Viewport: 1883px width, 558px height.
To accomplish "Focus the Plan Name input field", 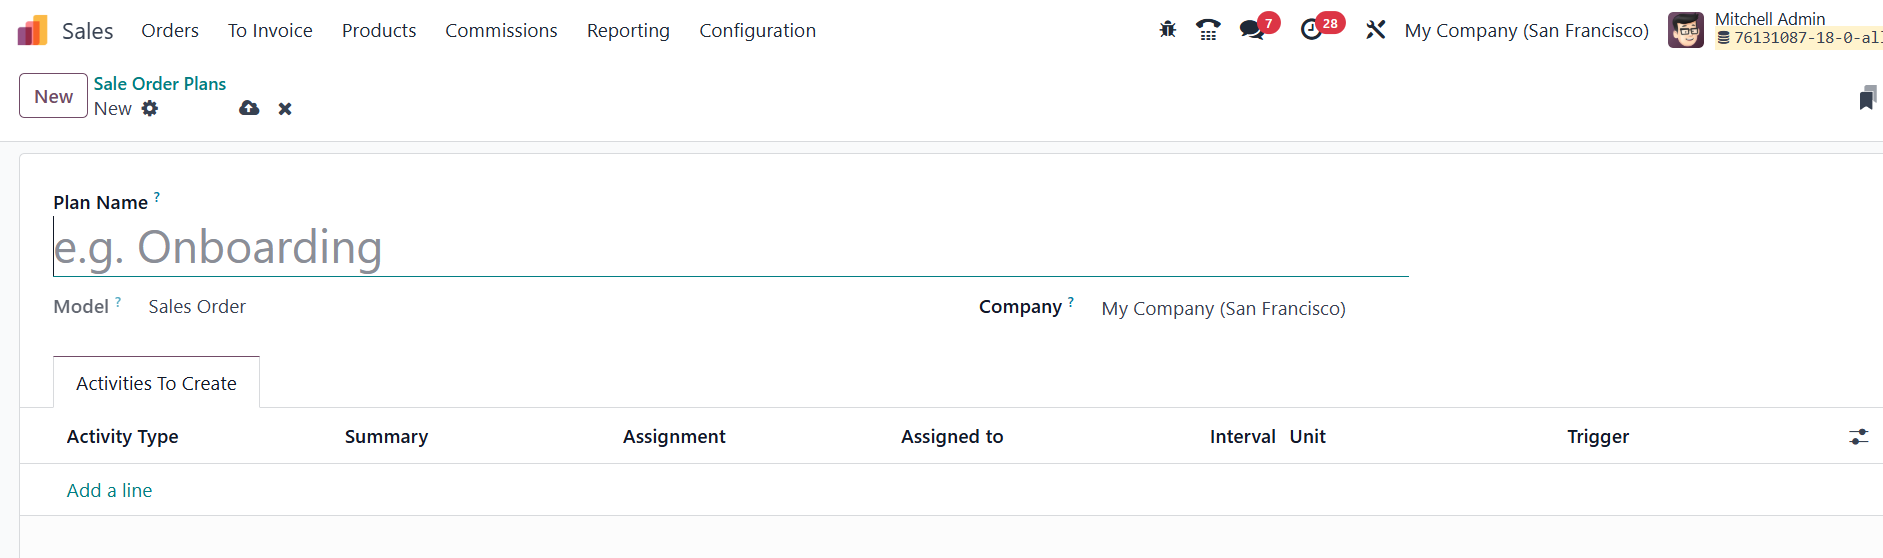I will pyautogui.click(x=730, y=248).
